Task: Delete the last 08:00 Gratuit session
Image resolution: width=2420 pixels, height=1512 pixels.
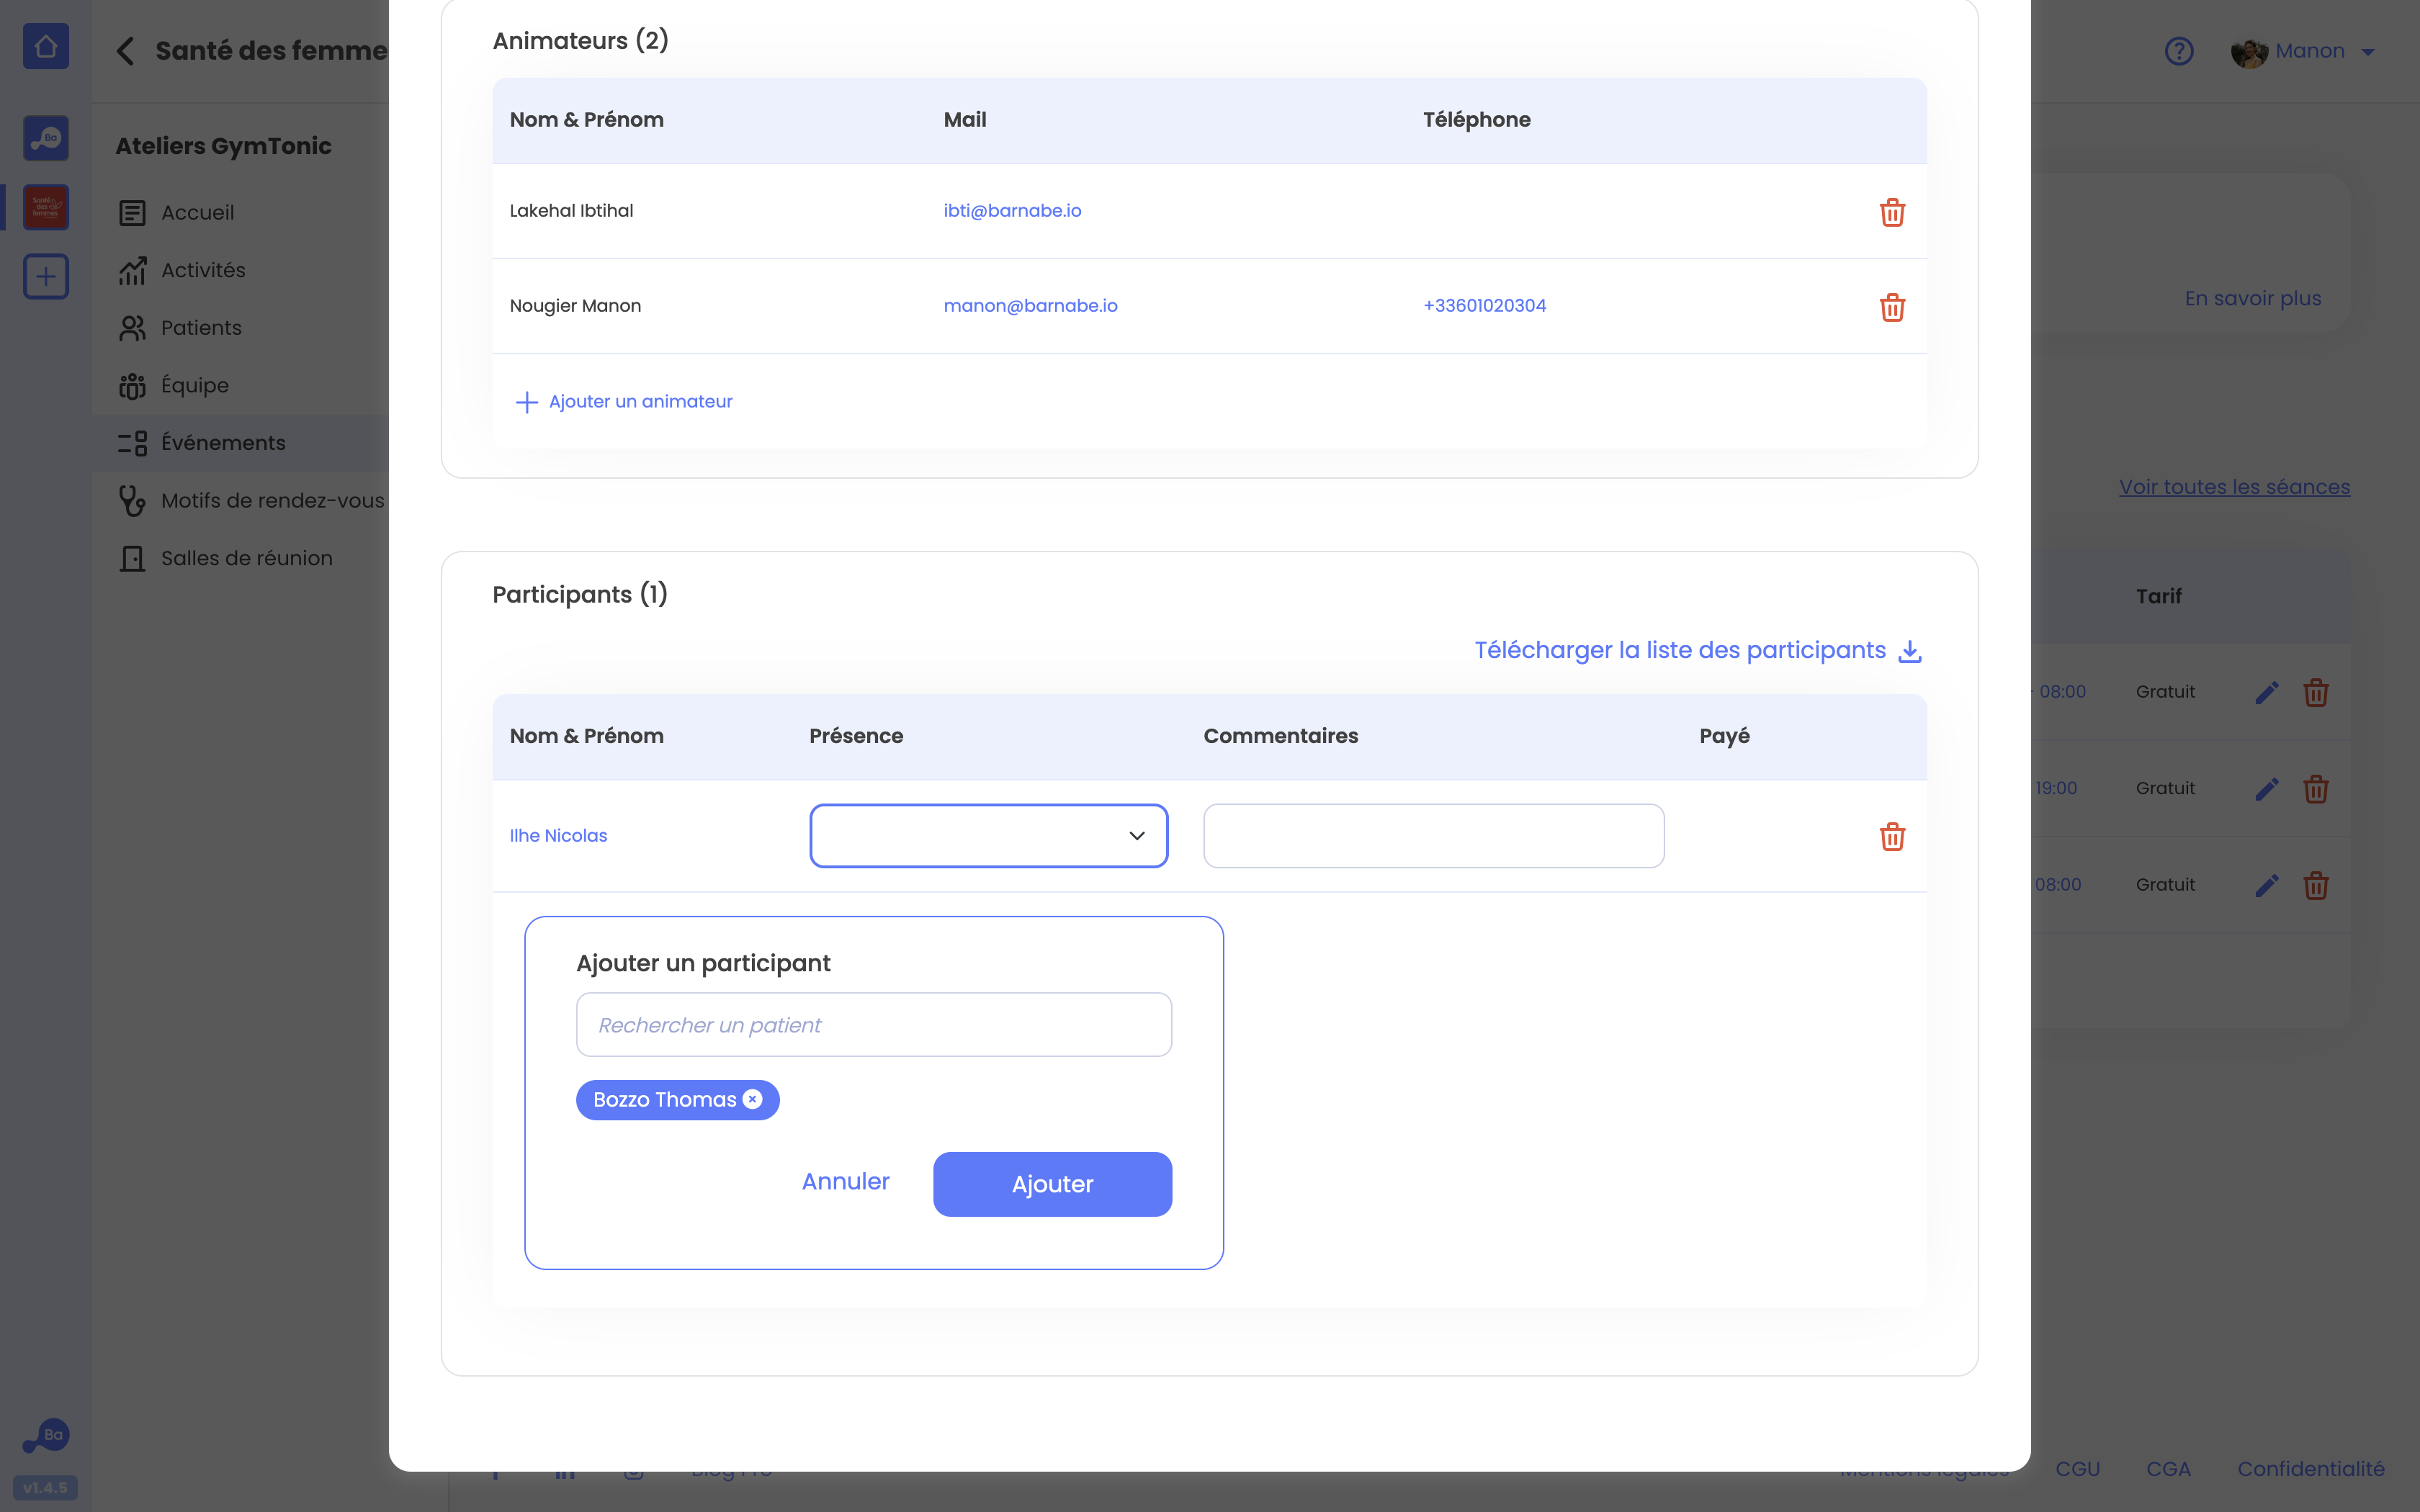Action: tap(2316, 885)
